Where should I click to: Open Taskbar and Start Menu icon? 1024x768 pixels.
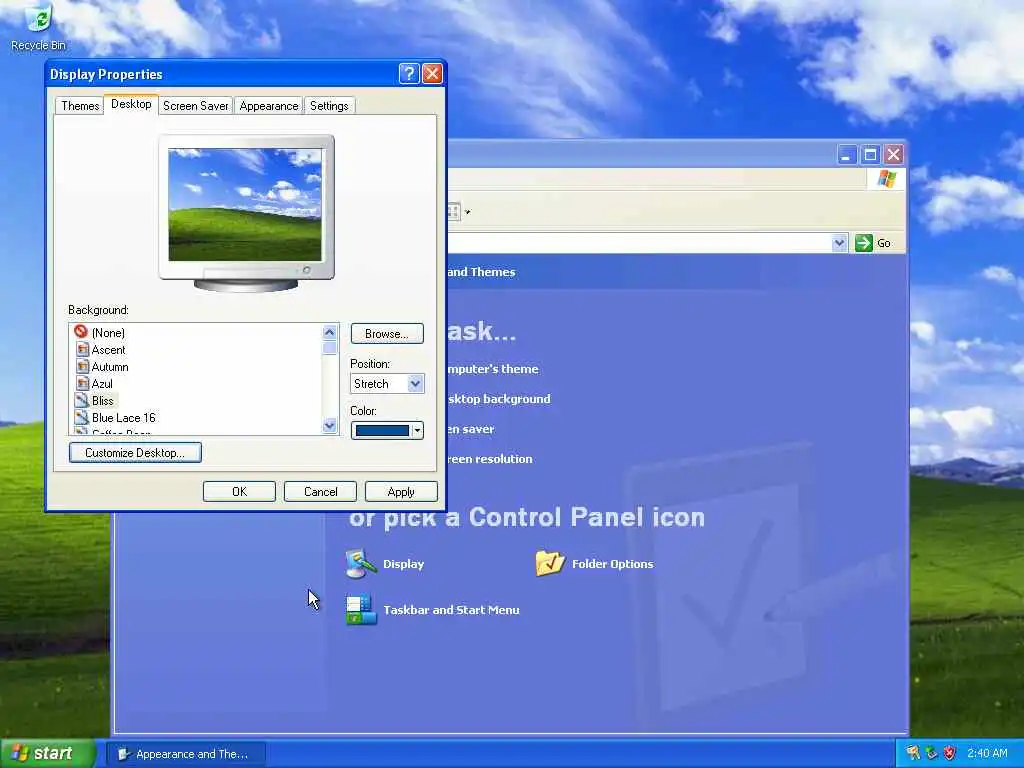pos(360,610)
